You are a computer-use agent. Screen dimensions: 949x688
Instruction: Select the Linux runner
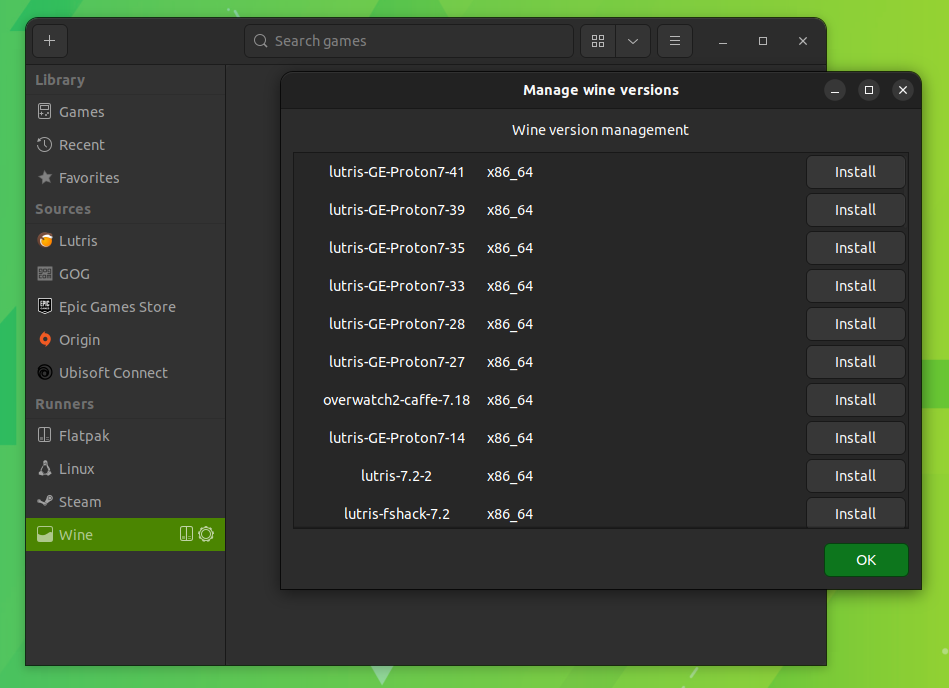(125, 469)
